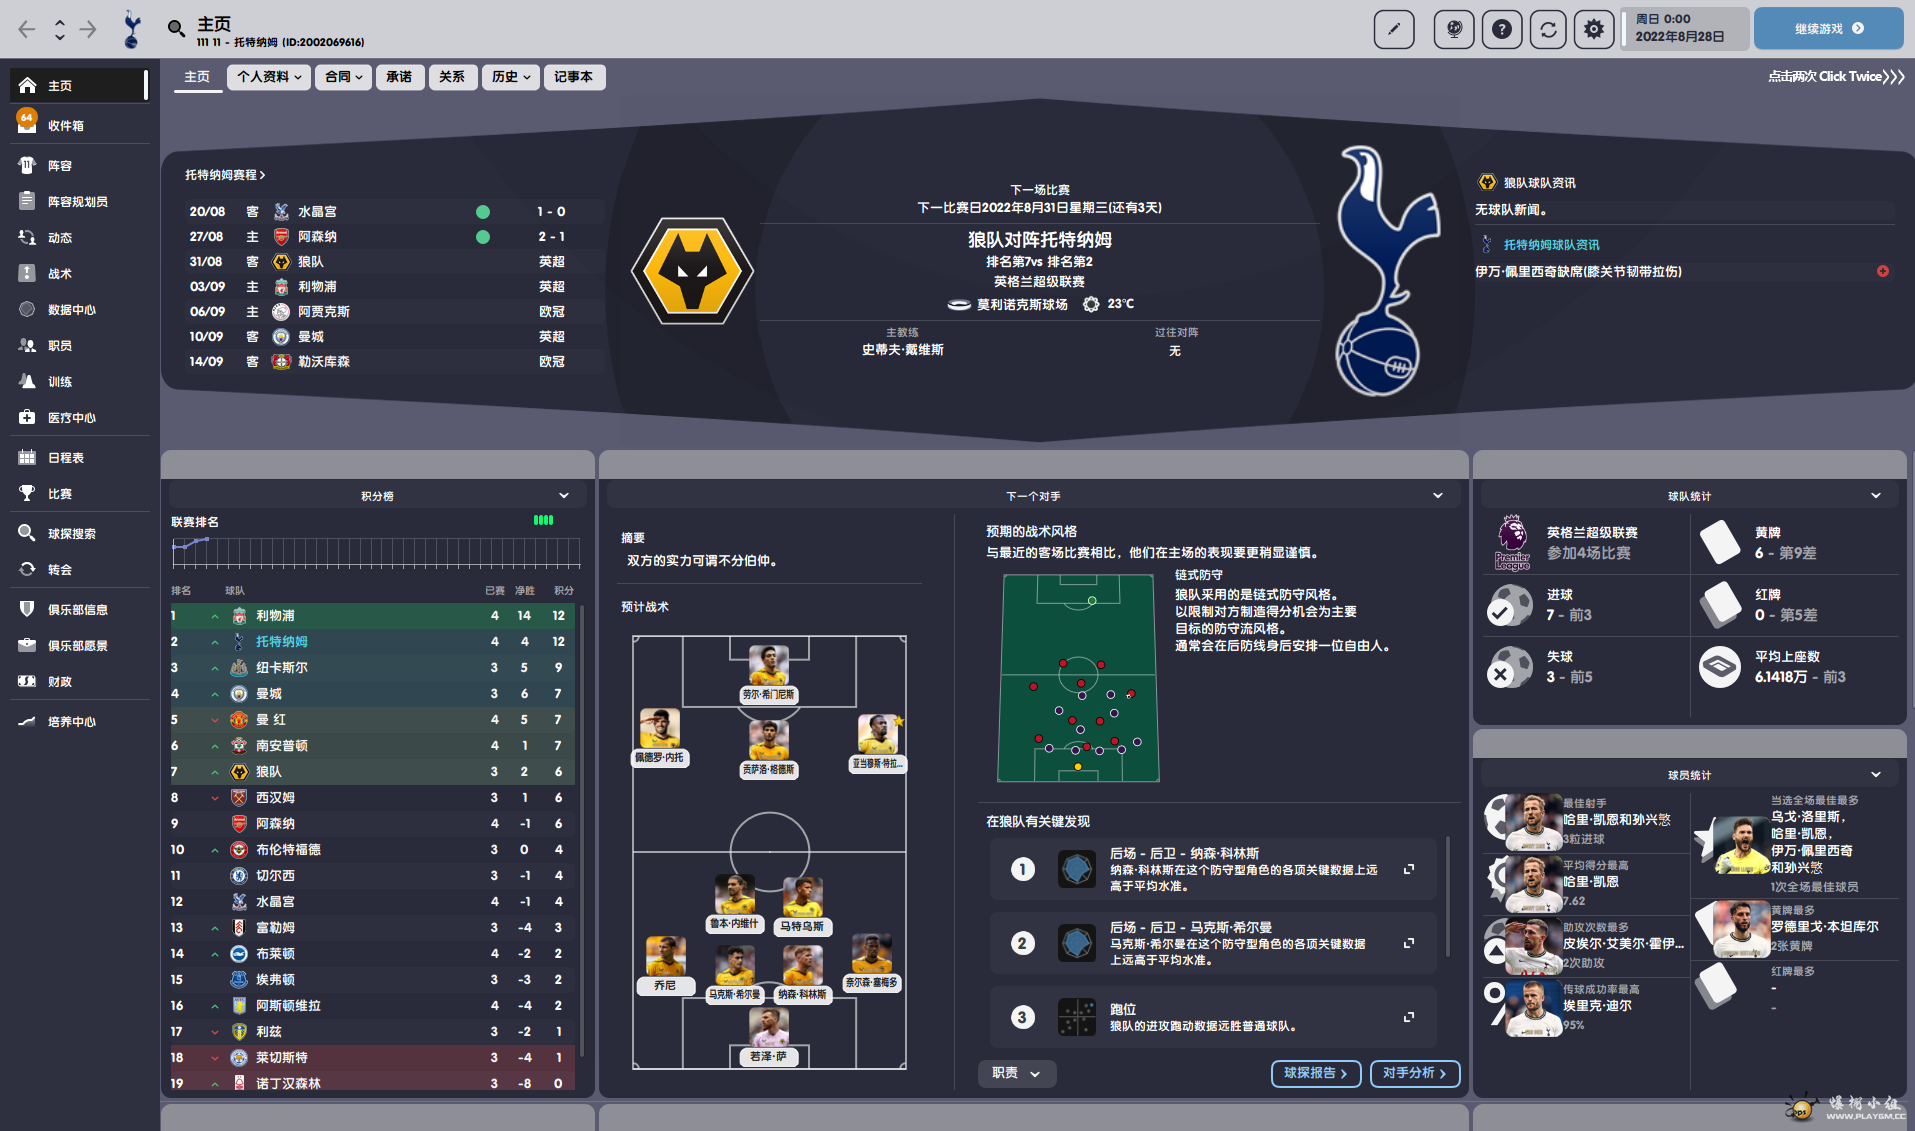The image size is (1915, 1131).
Task: Expand key finding 1 纳森·科林斯
Action: point(1408,869)
